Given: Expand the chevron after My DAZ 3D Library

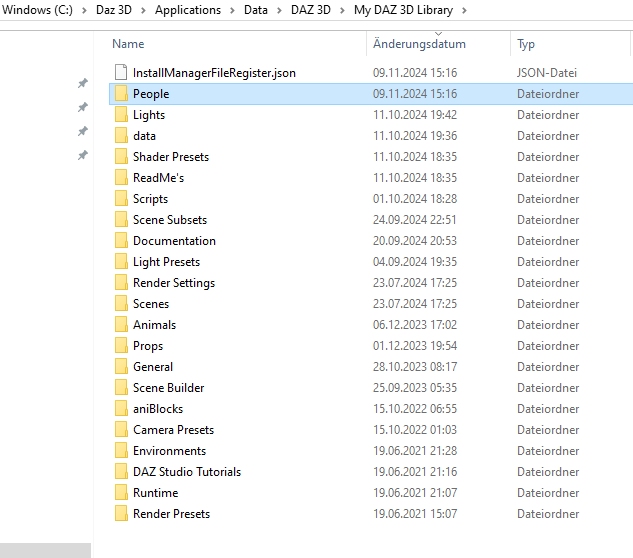Looking at the screenshot, I should coord(464,10).
